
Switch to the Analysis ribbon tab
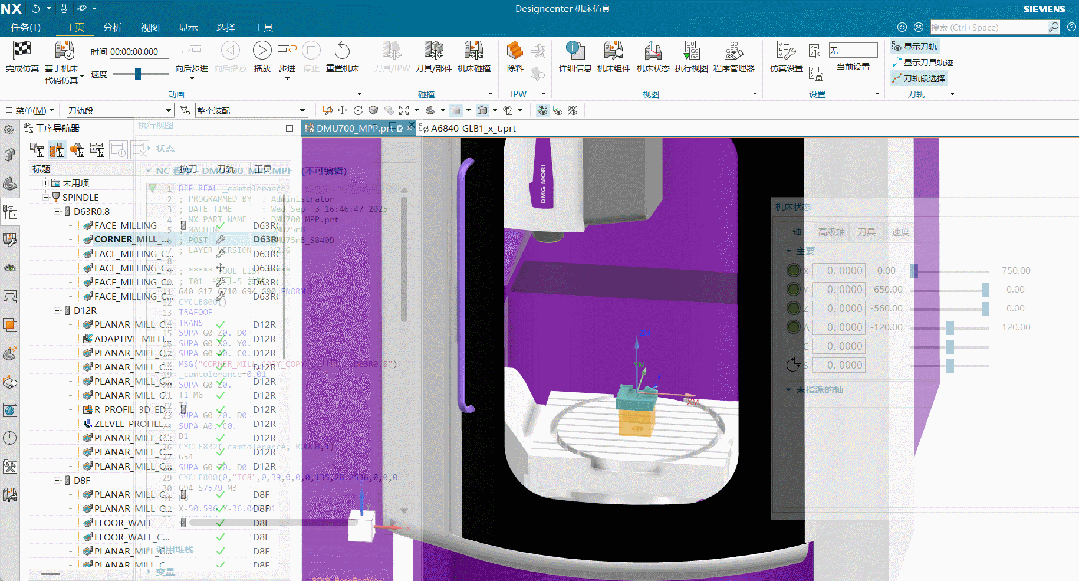pos(113,28)
